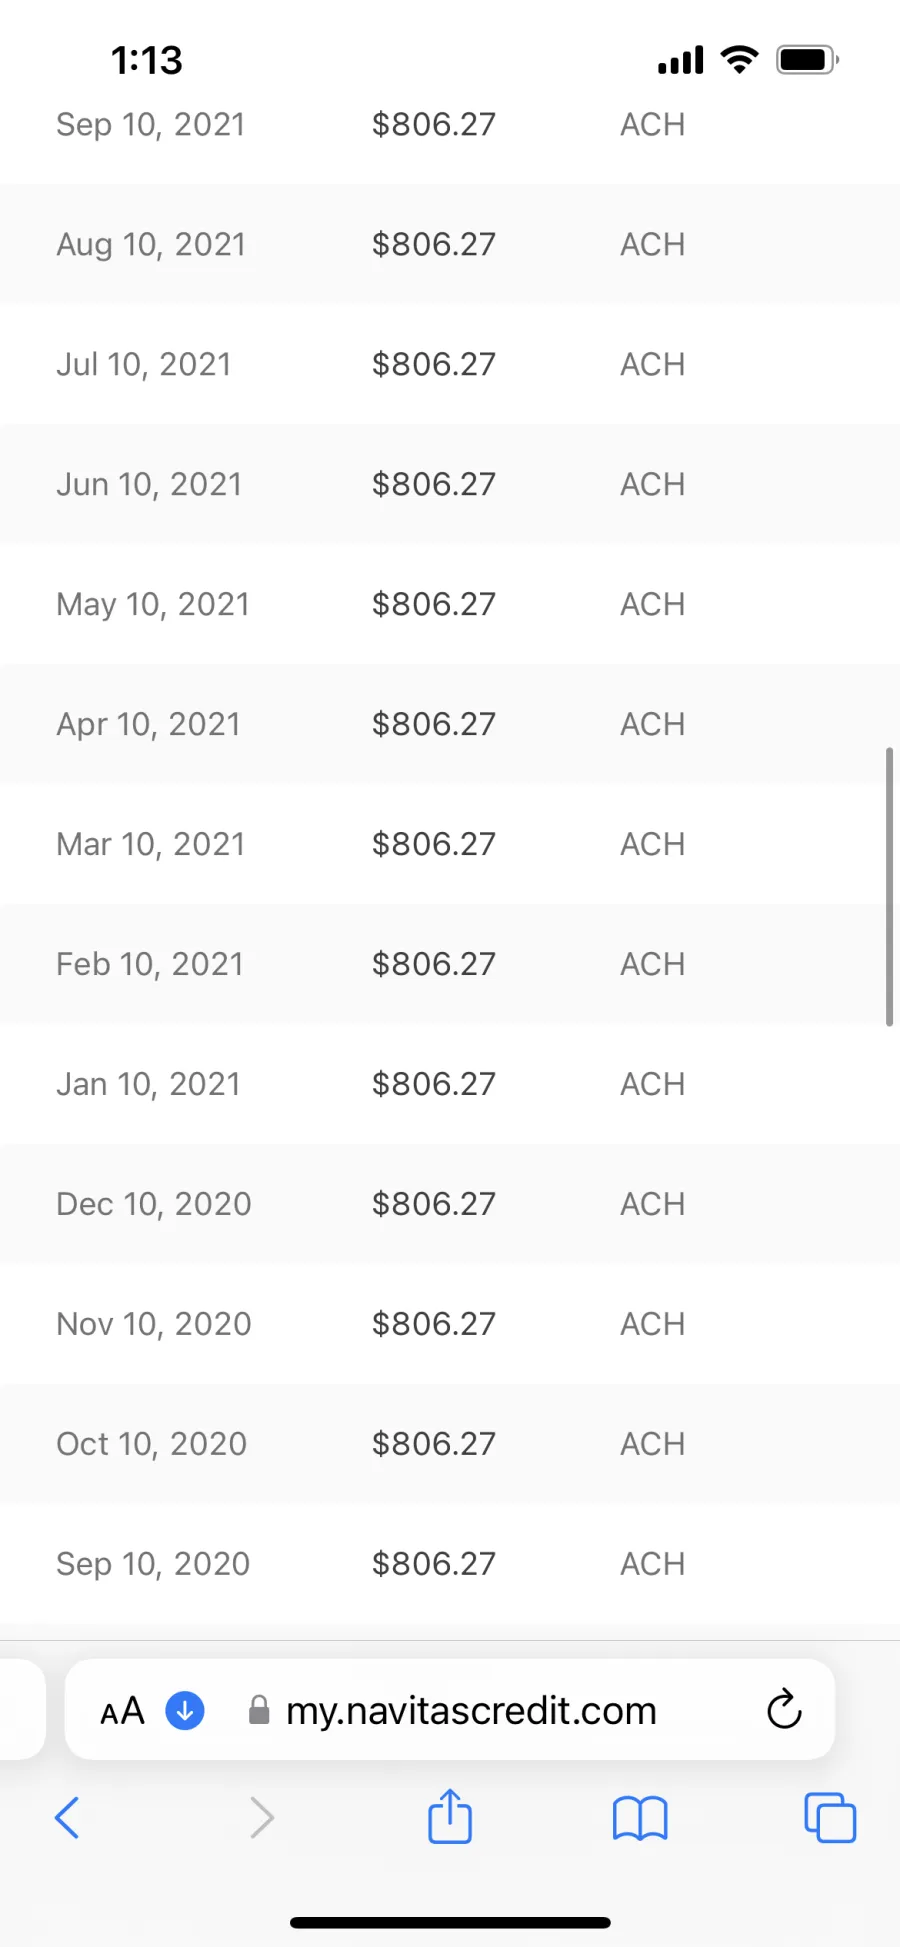
Task: Open the Share sheet icon
Action: (450, 1816)
